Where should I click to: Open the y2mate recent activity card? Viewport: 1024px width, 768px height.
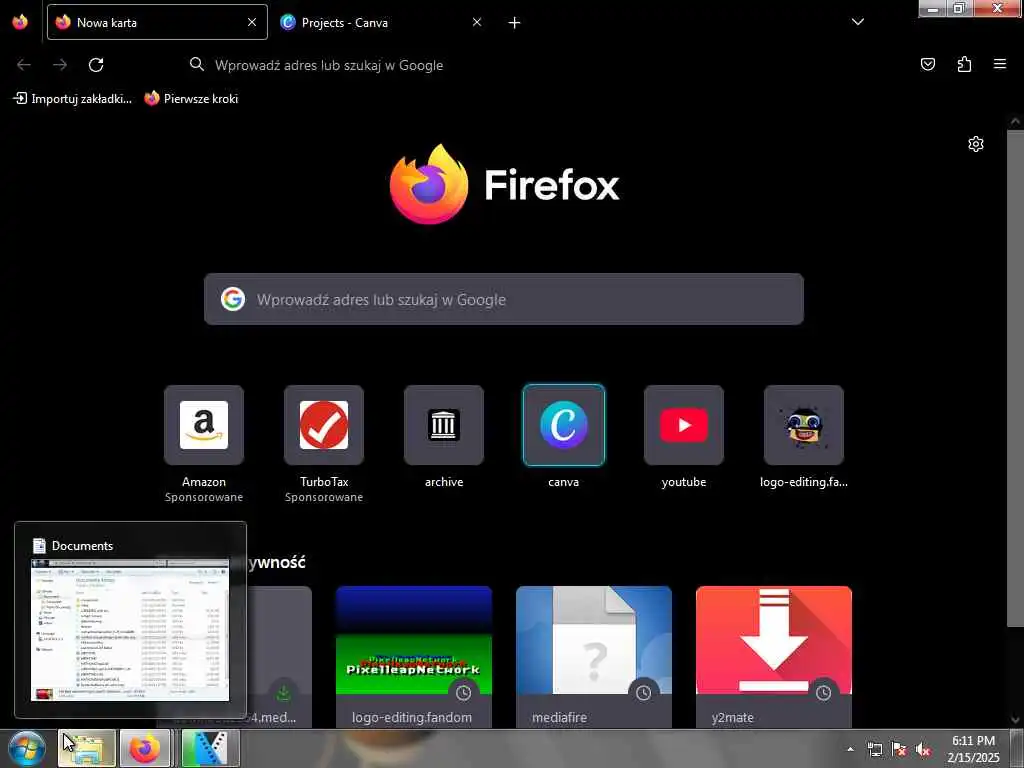click(774, 657)
